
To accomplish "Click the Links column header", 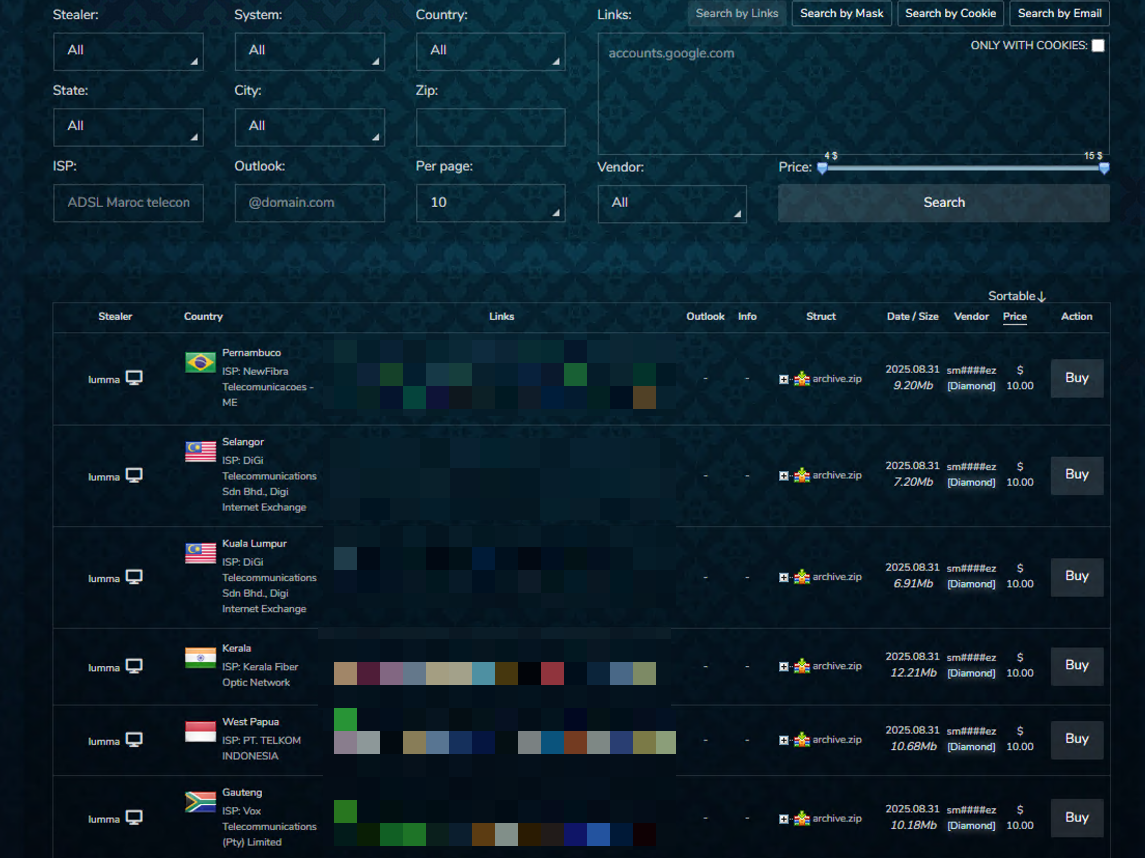I will click(x=502, y=316).
